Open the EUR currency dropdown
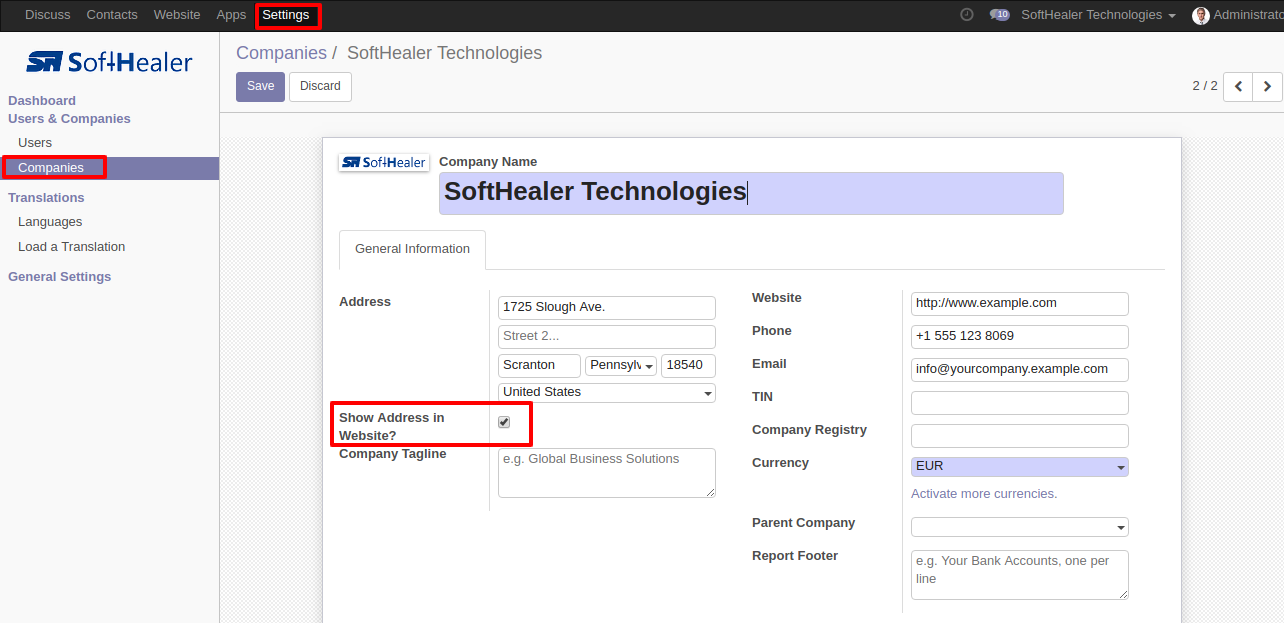The height and width of the screenshot is (623, 1284). [x=1020, y=466]
